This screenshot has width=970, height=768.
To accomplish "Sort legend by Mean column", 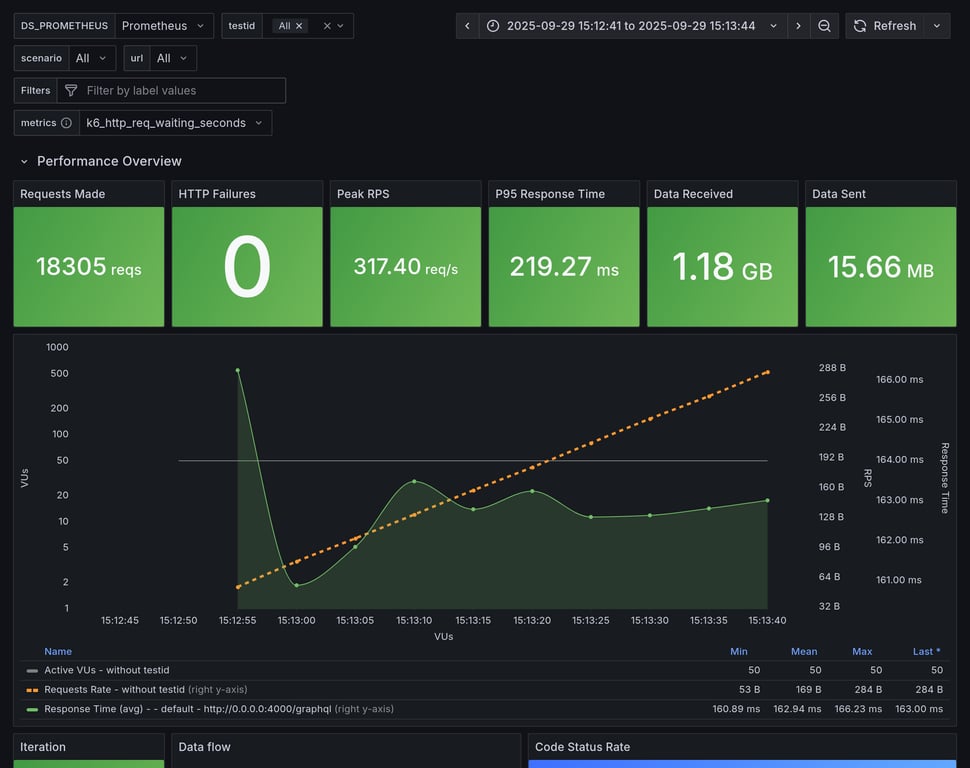I will coord(804,651).
